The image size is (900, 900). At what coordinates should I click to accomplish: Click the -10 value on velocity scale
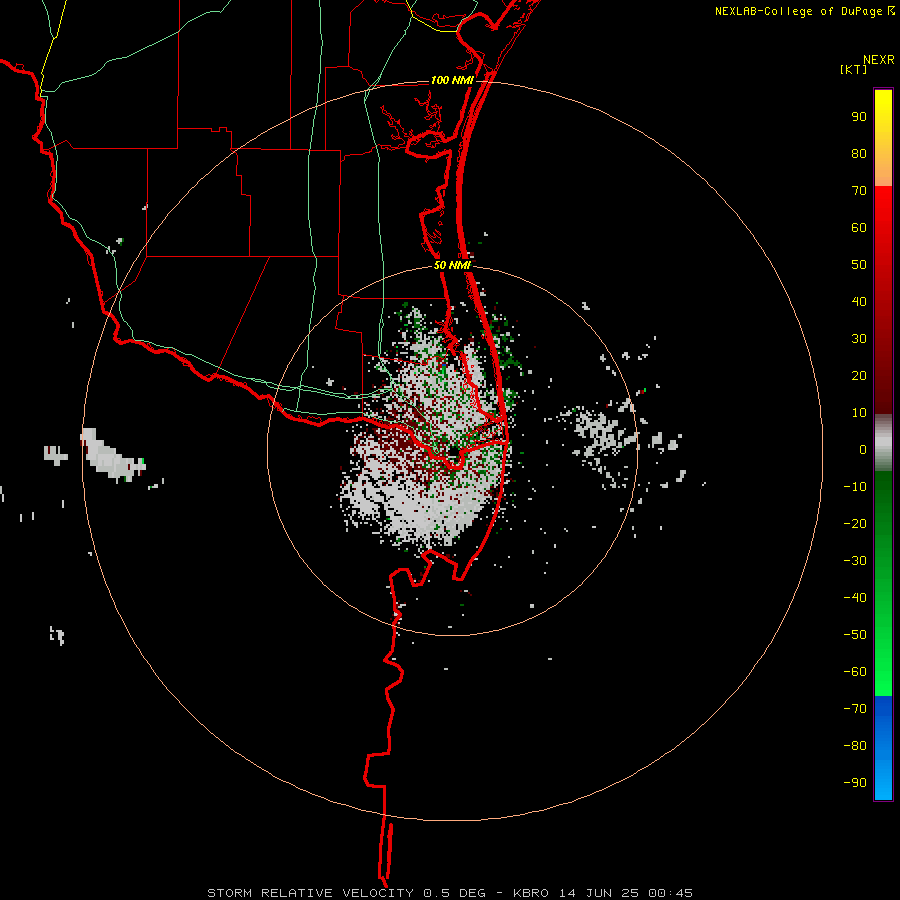(855, 487)
